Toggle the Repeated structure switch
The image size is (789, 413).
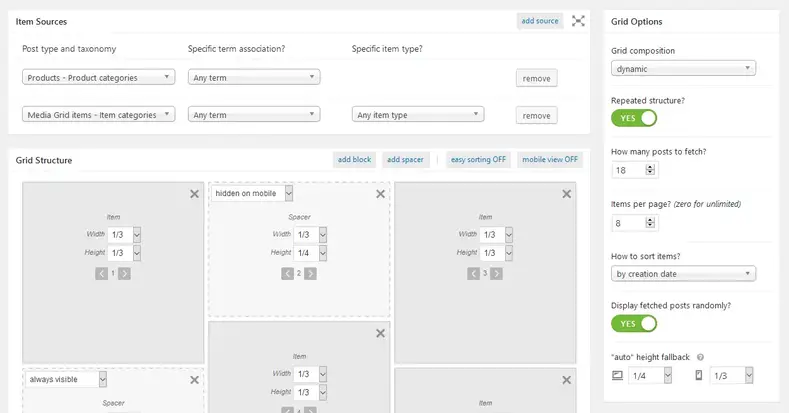pos(634,118)
